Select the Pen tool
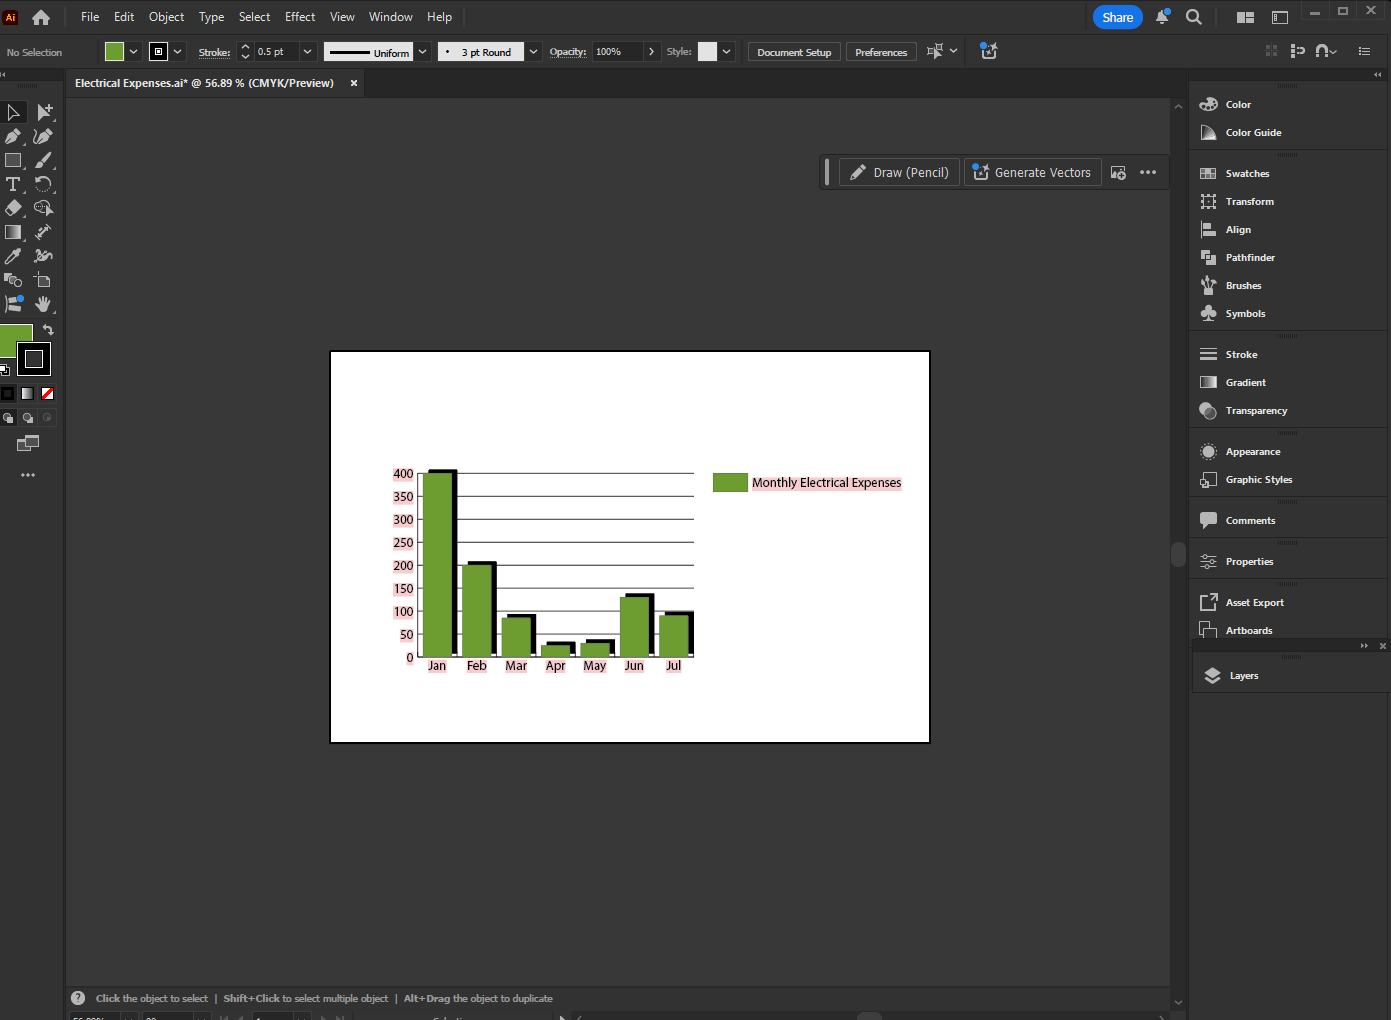 tap(13, 136)
